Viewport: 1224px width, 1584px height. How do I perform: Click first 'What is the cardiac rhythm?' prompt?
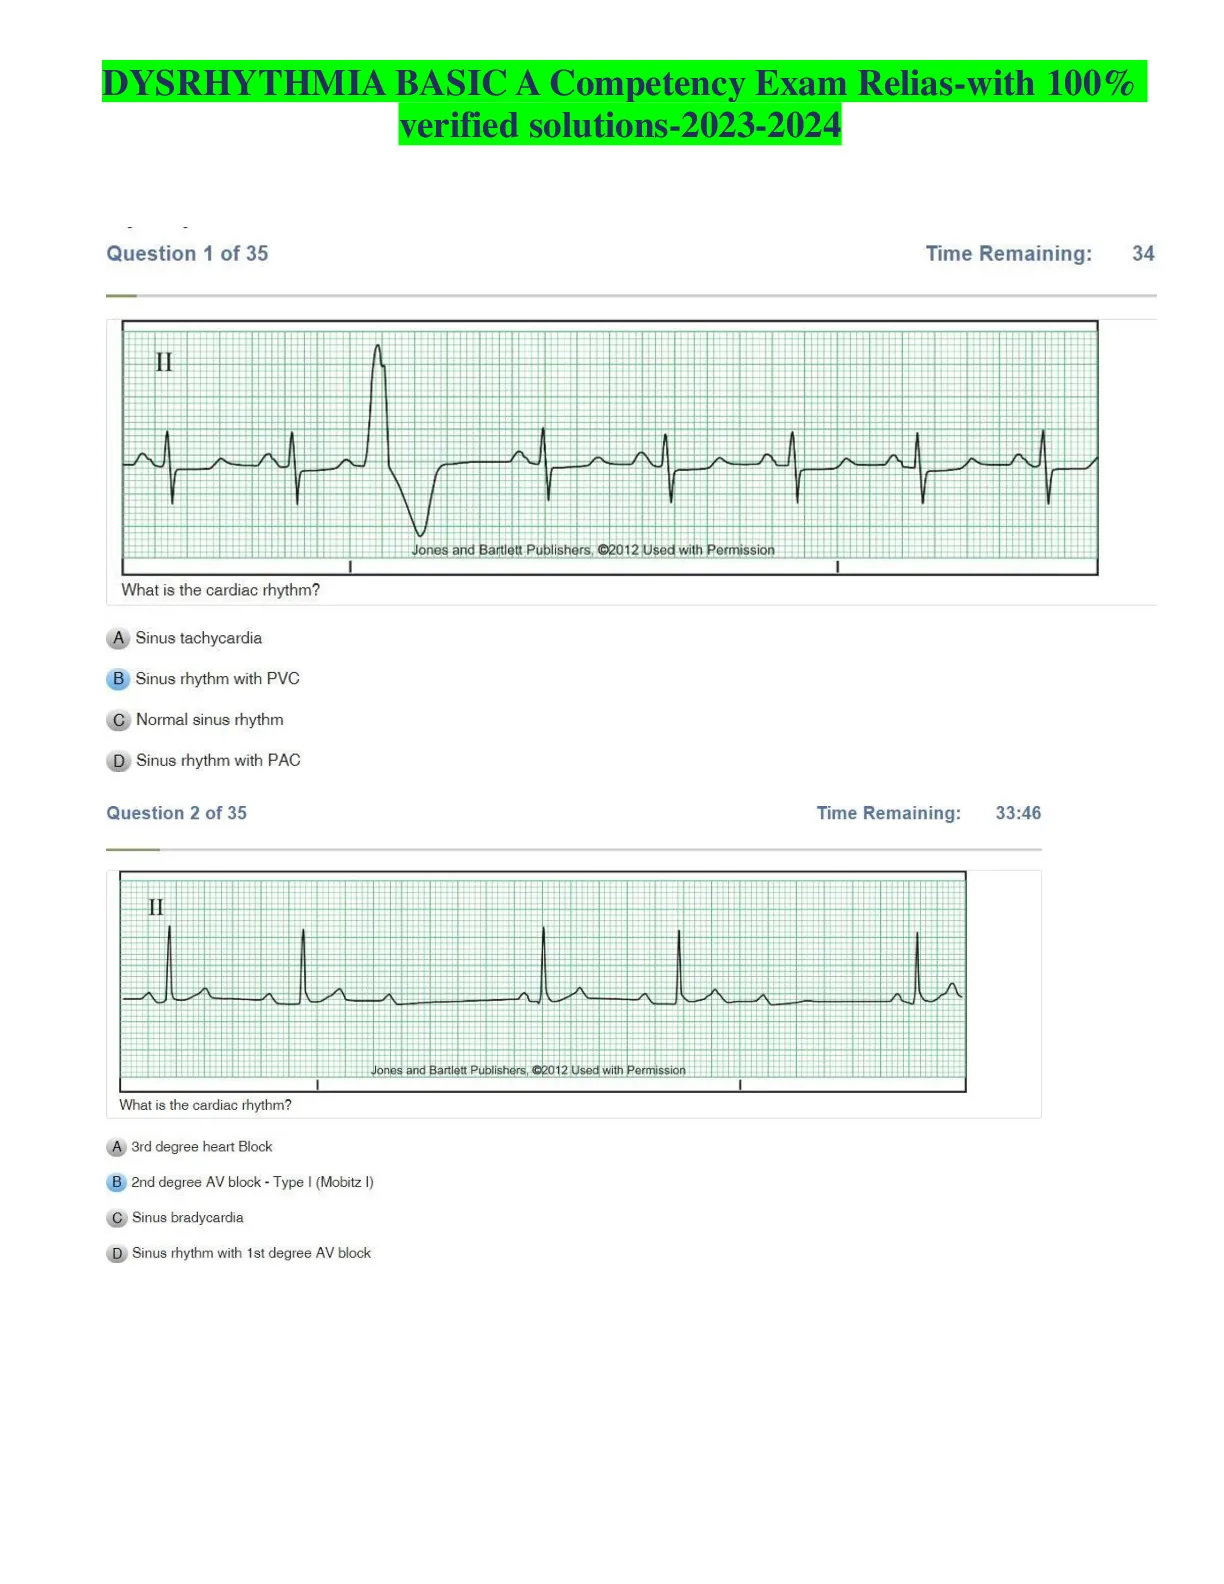(x=221, y=590)
